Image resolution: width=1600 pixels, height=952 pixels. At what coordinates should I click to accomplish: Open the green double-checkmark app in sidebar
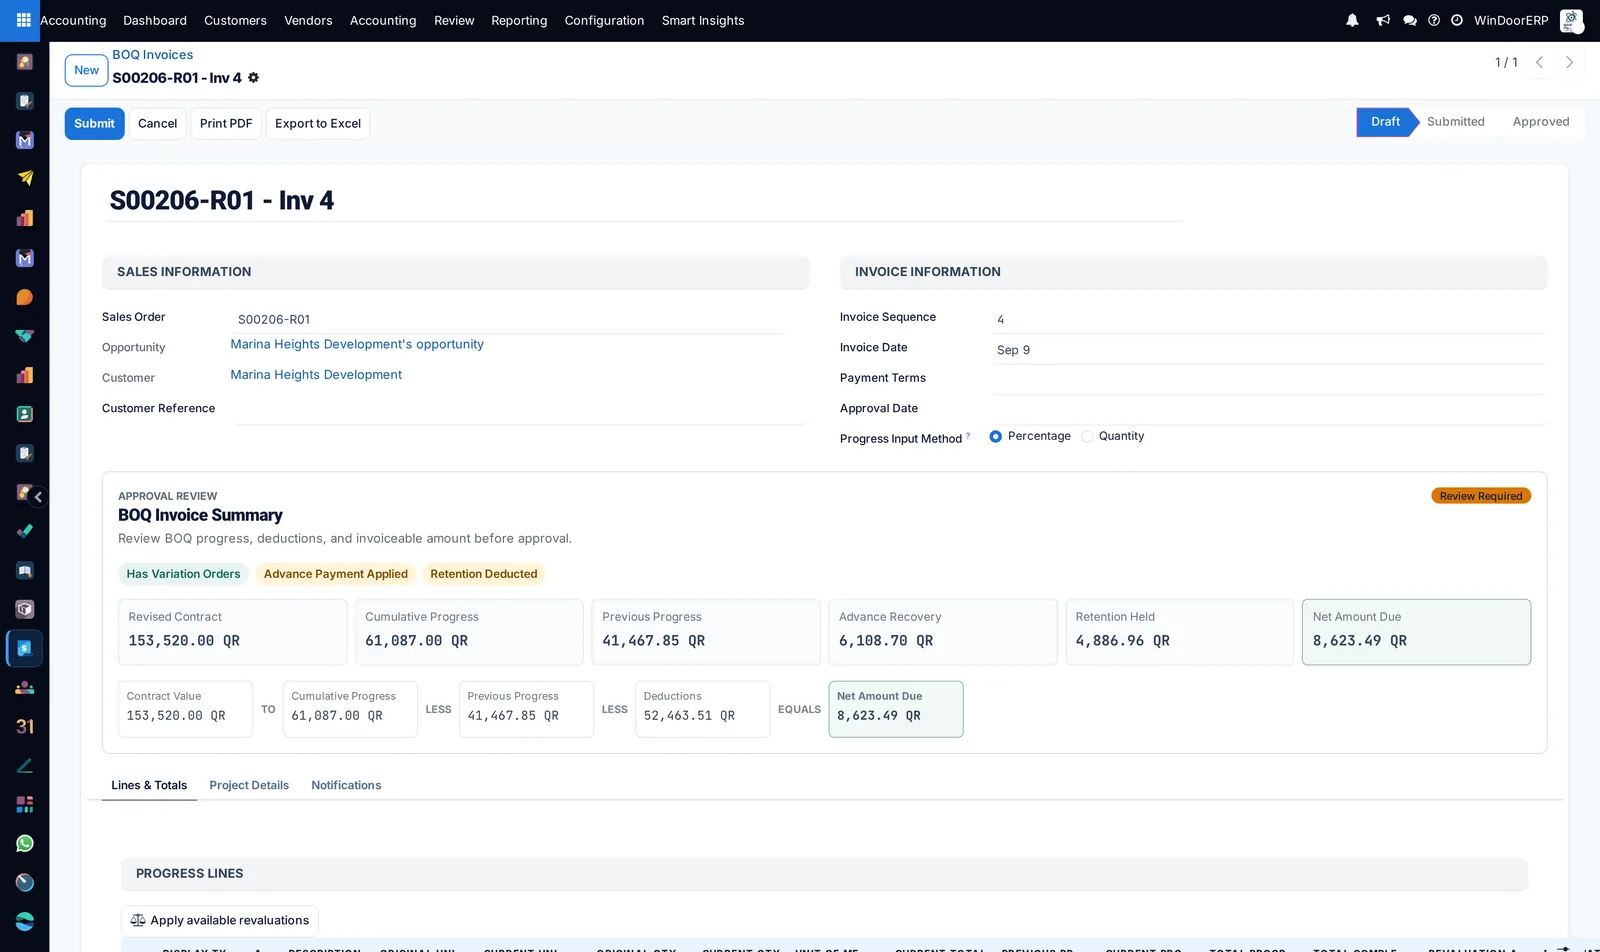(x=25, y=531)
